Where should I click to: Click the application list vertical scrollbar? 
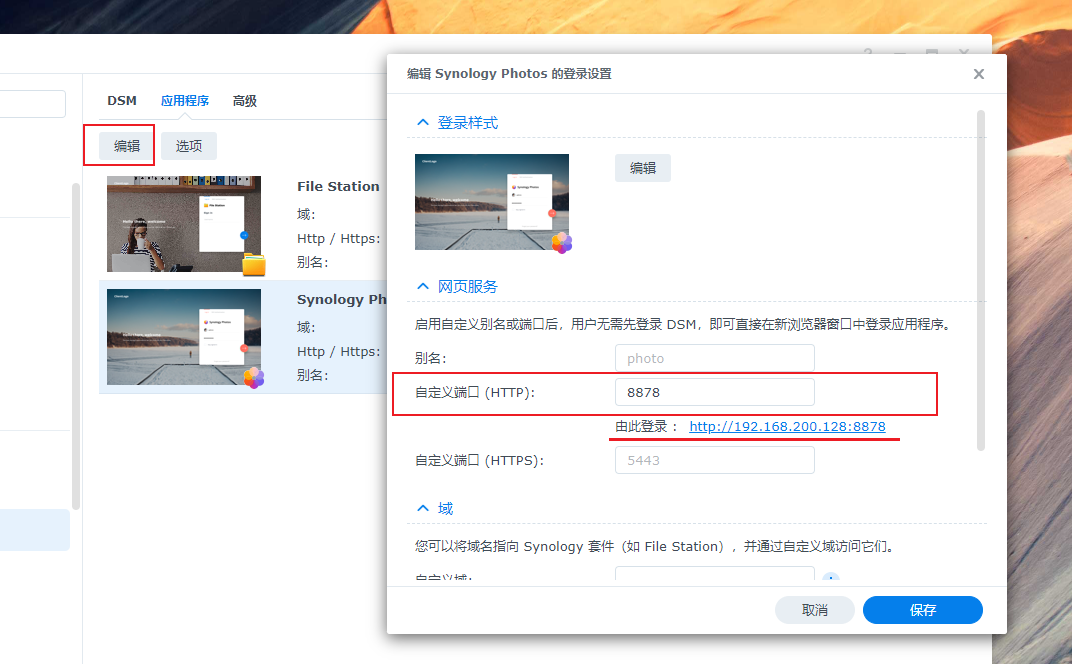pyautogui.click(x=76, y=346)
